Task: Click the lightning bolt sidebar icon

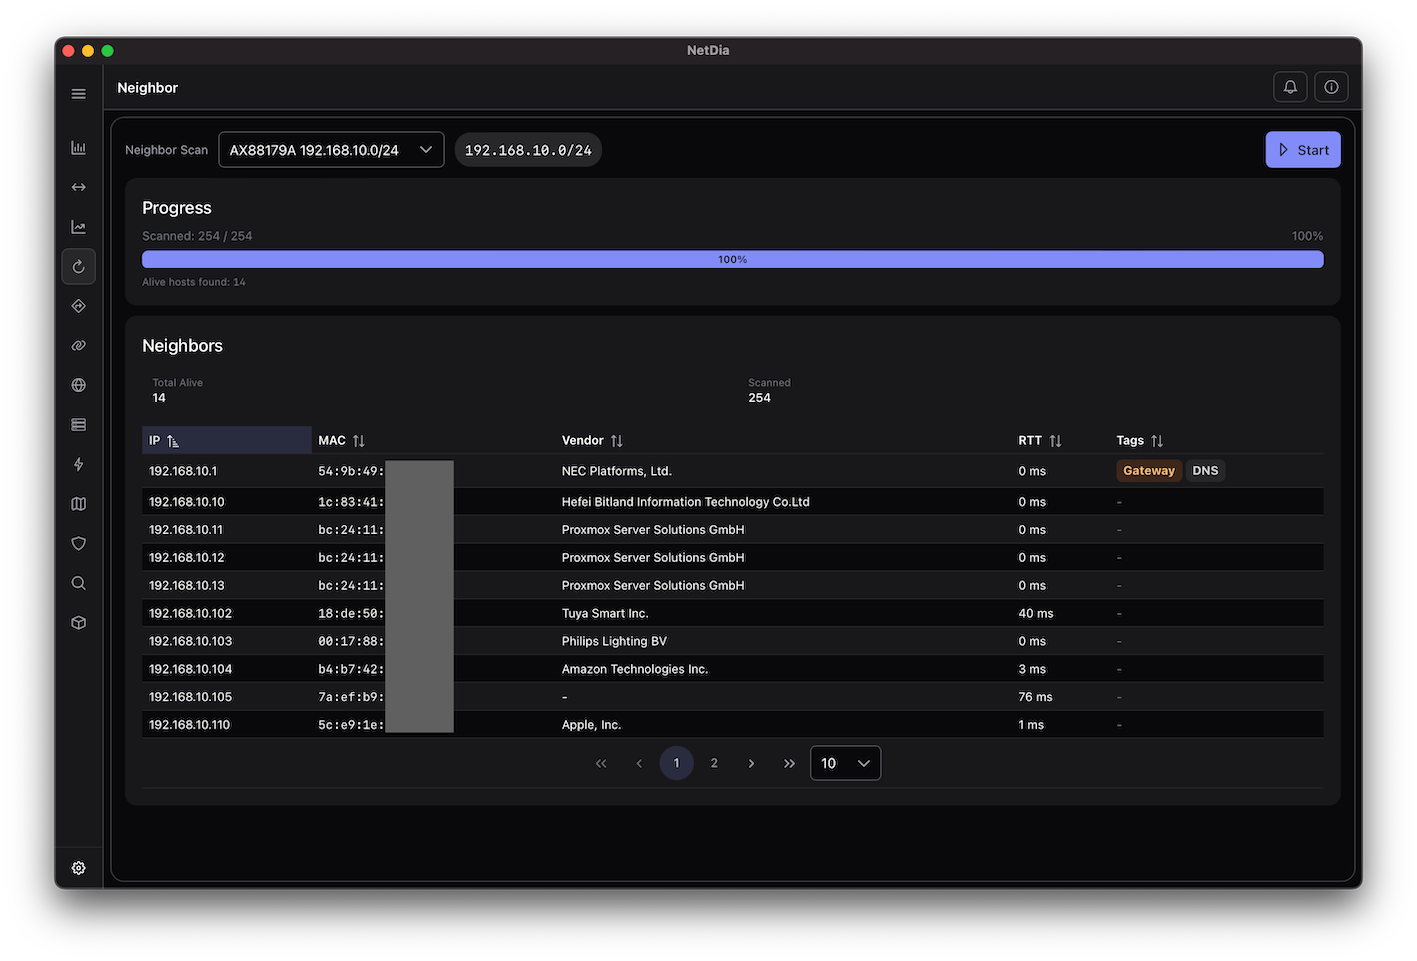Action: tap(78, 464)
